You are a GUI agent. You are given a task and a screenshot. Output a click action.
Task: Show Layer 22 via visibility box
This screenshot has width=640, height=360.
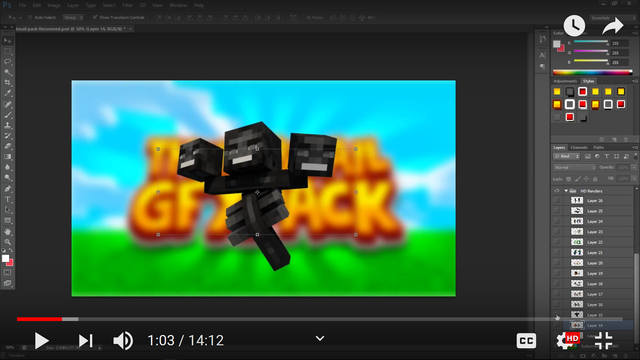click(556, 242)
